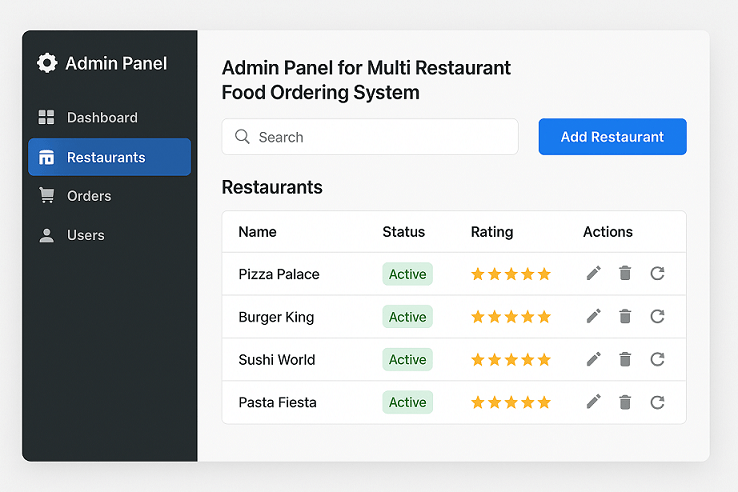738x492 pixels.
Task: Click the refresh icon for Burger King
Action: pos(657,316)
